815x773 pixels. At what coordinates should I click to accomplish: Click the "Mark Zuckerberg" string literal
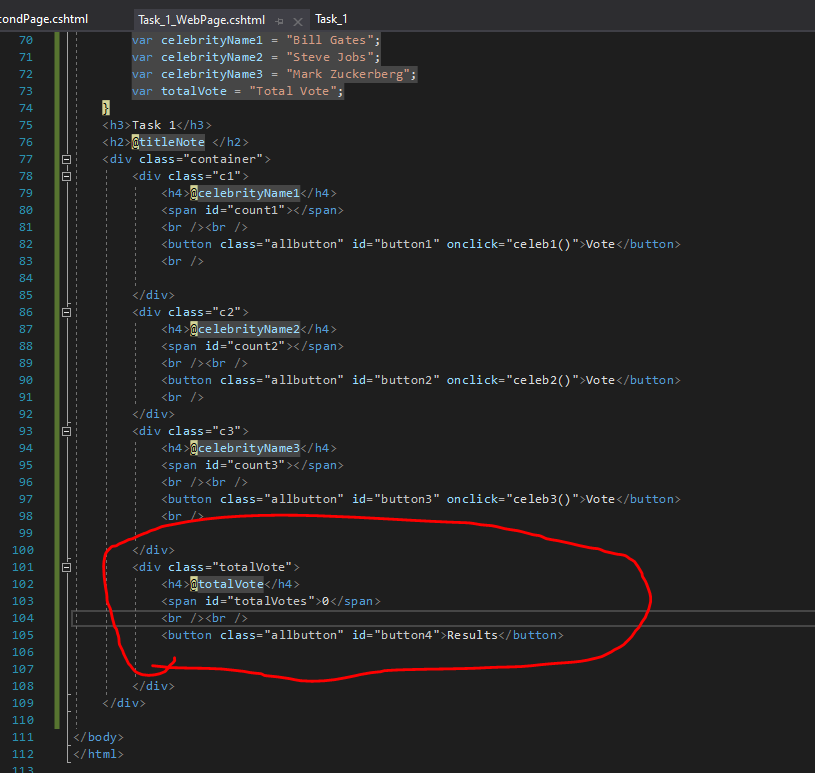click(351, 74)
